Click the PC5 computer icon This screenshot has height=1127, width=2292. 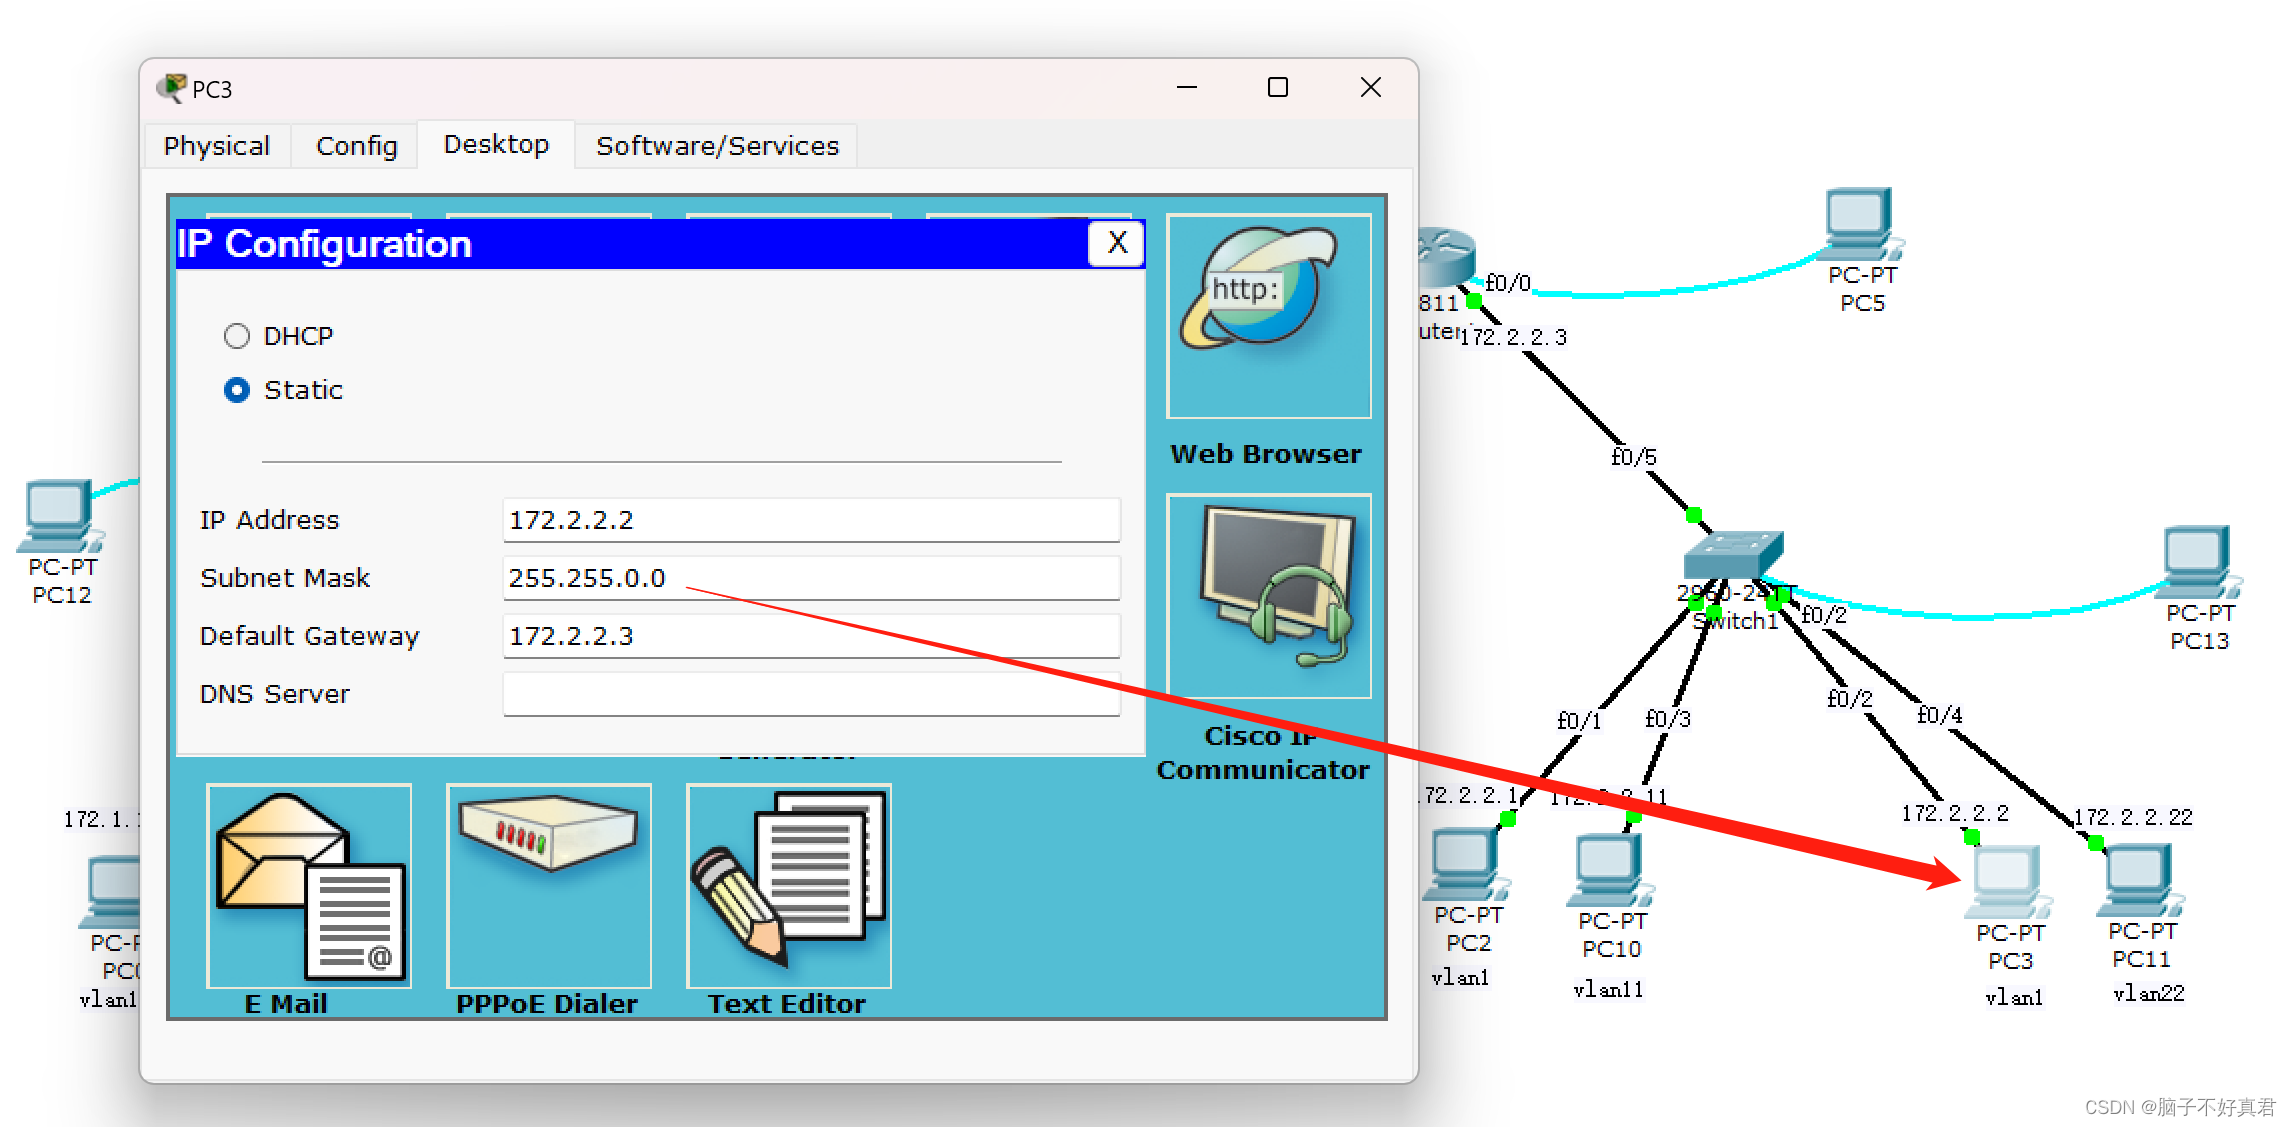pos(1860,224)
